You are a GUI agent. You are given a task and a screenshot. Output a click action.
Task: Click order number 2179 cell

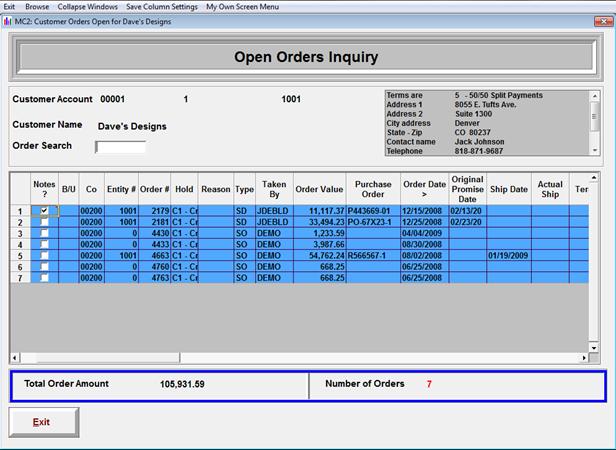tap(154, 211)
